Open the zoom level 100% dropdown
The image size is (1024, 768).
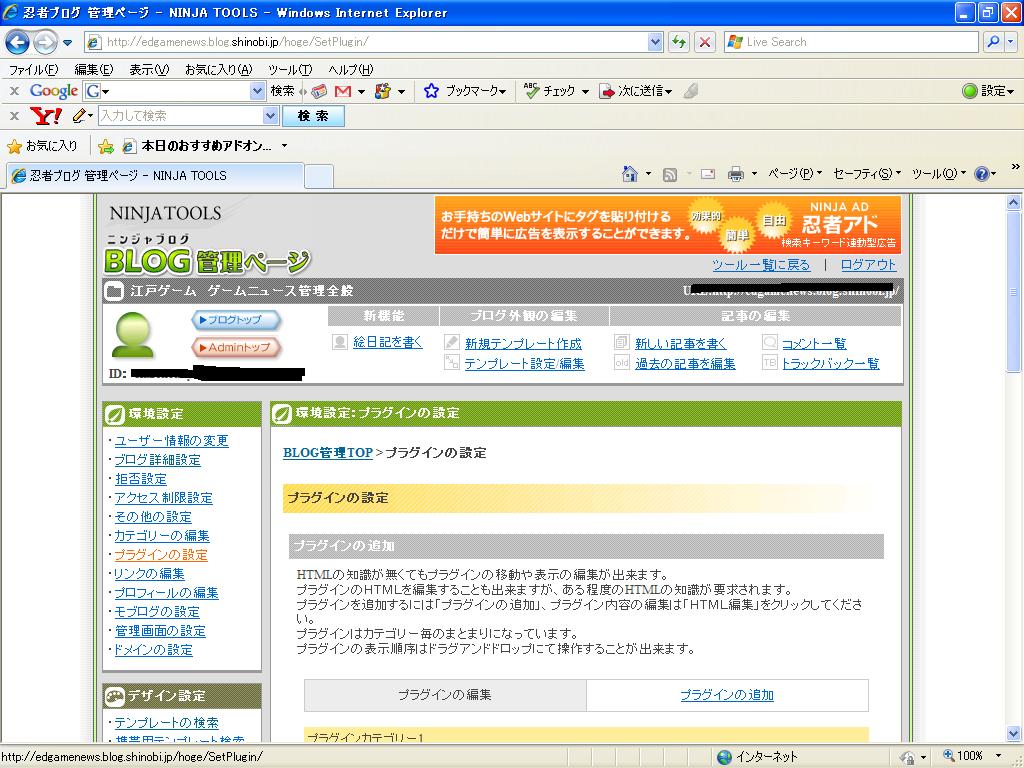pyautogui.click(x=998, y=756)
